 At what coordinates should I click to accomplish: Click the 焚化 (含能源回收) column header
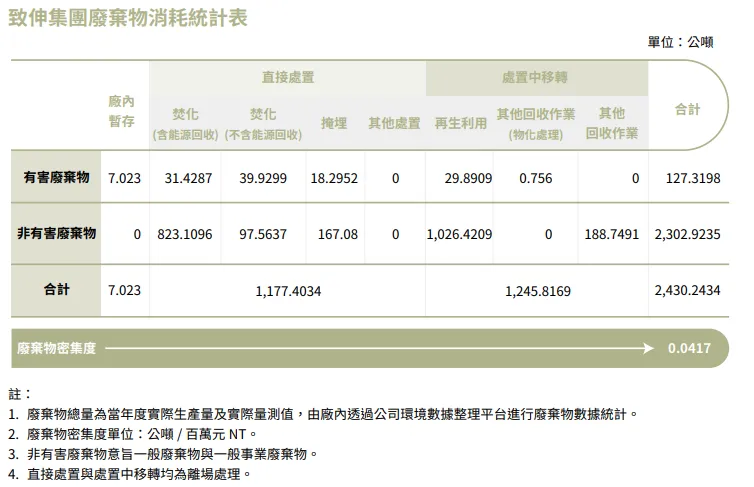pyautogui.click(x=185, y=124)
